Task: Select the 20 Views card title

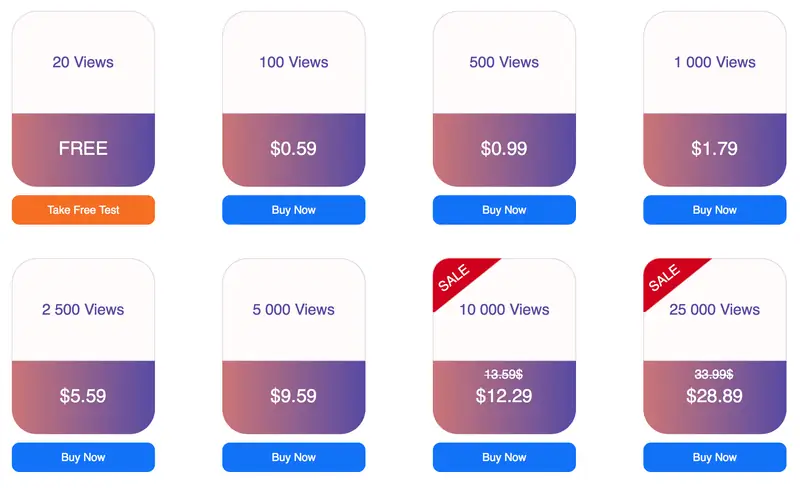Action: (x=83, y=62)
